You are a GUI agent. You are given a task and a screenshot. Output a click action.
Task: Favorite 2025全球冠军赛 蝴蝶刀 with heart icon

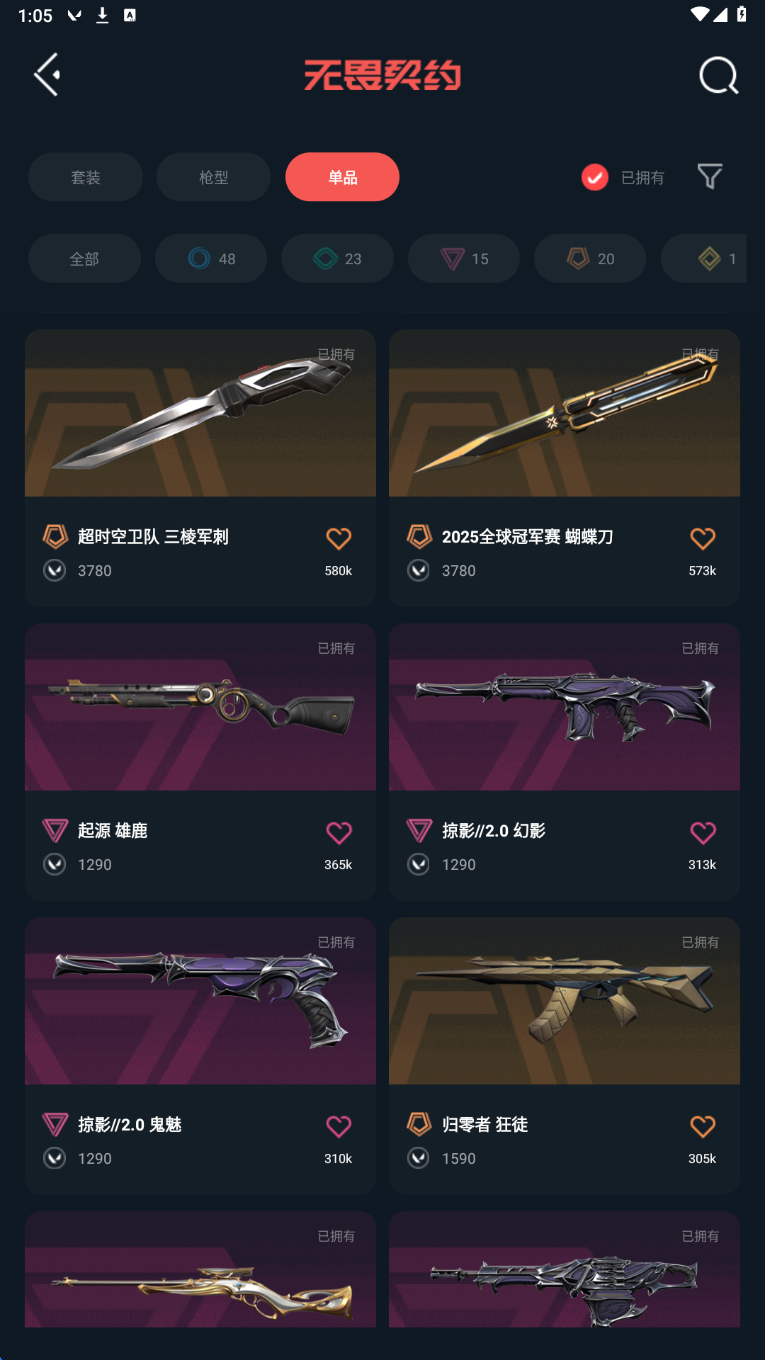(x=703, y=539)
